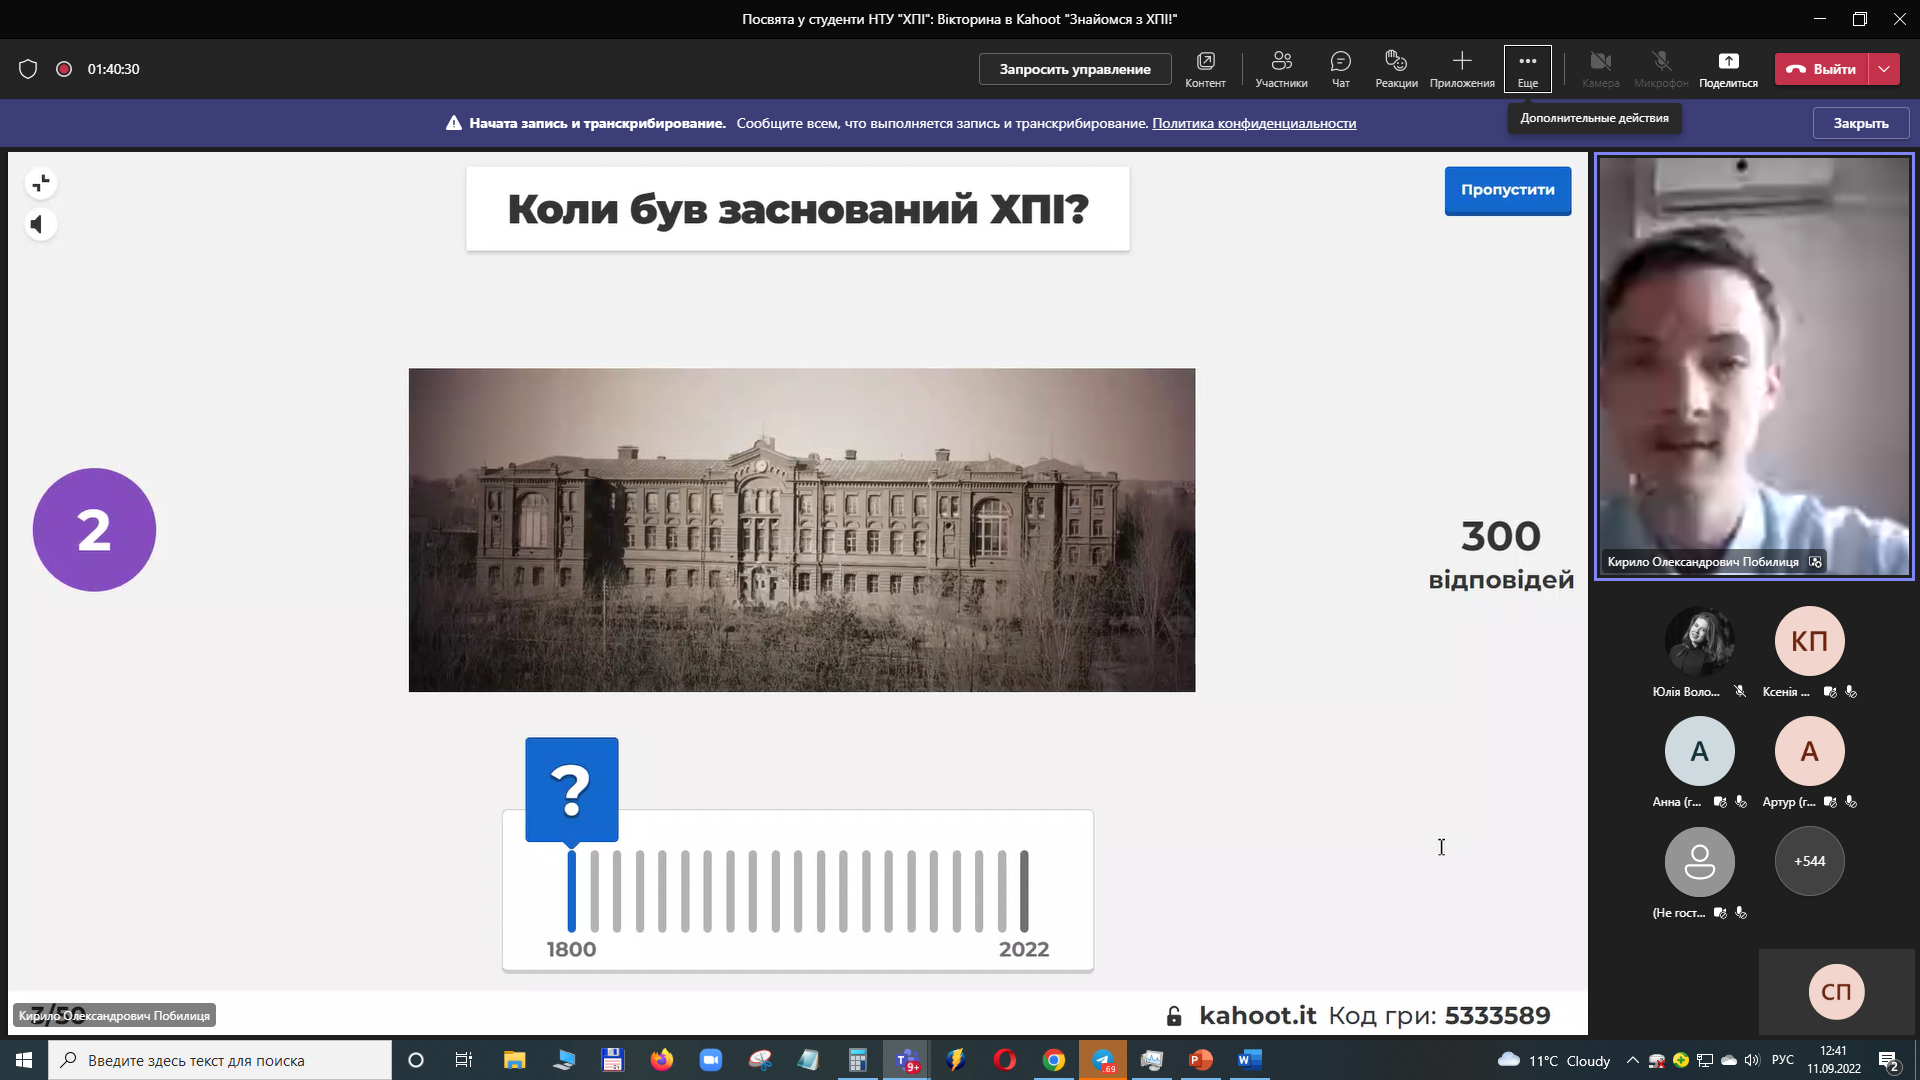
Task: Toggle the Microphone (Микрофон) button
Action: tap(1661, 69)
